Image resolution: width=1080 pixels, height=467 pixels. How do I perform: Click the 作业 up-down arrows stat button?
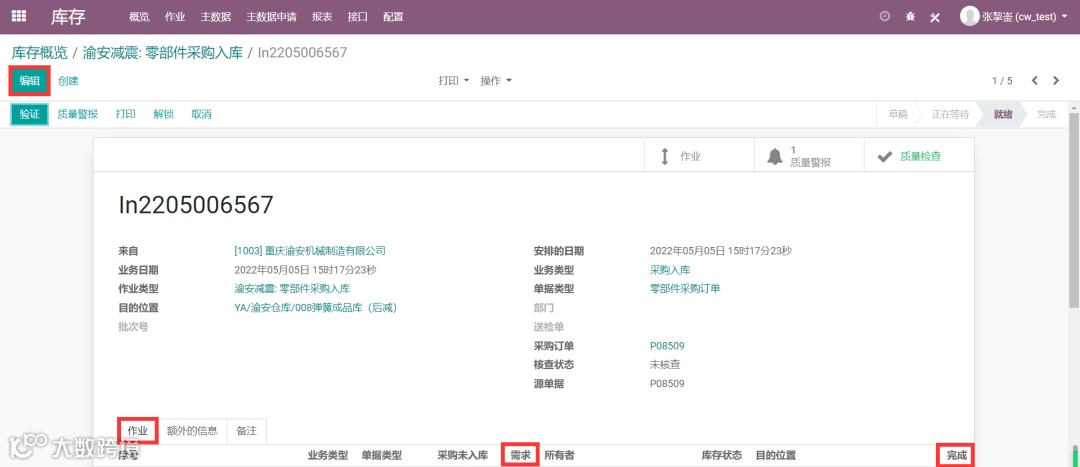(x=698, y=156)
